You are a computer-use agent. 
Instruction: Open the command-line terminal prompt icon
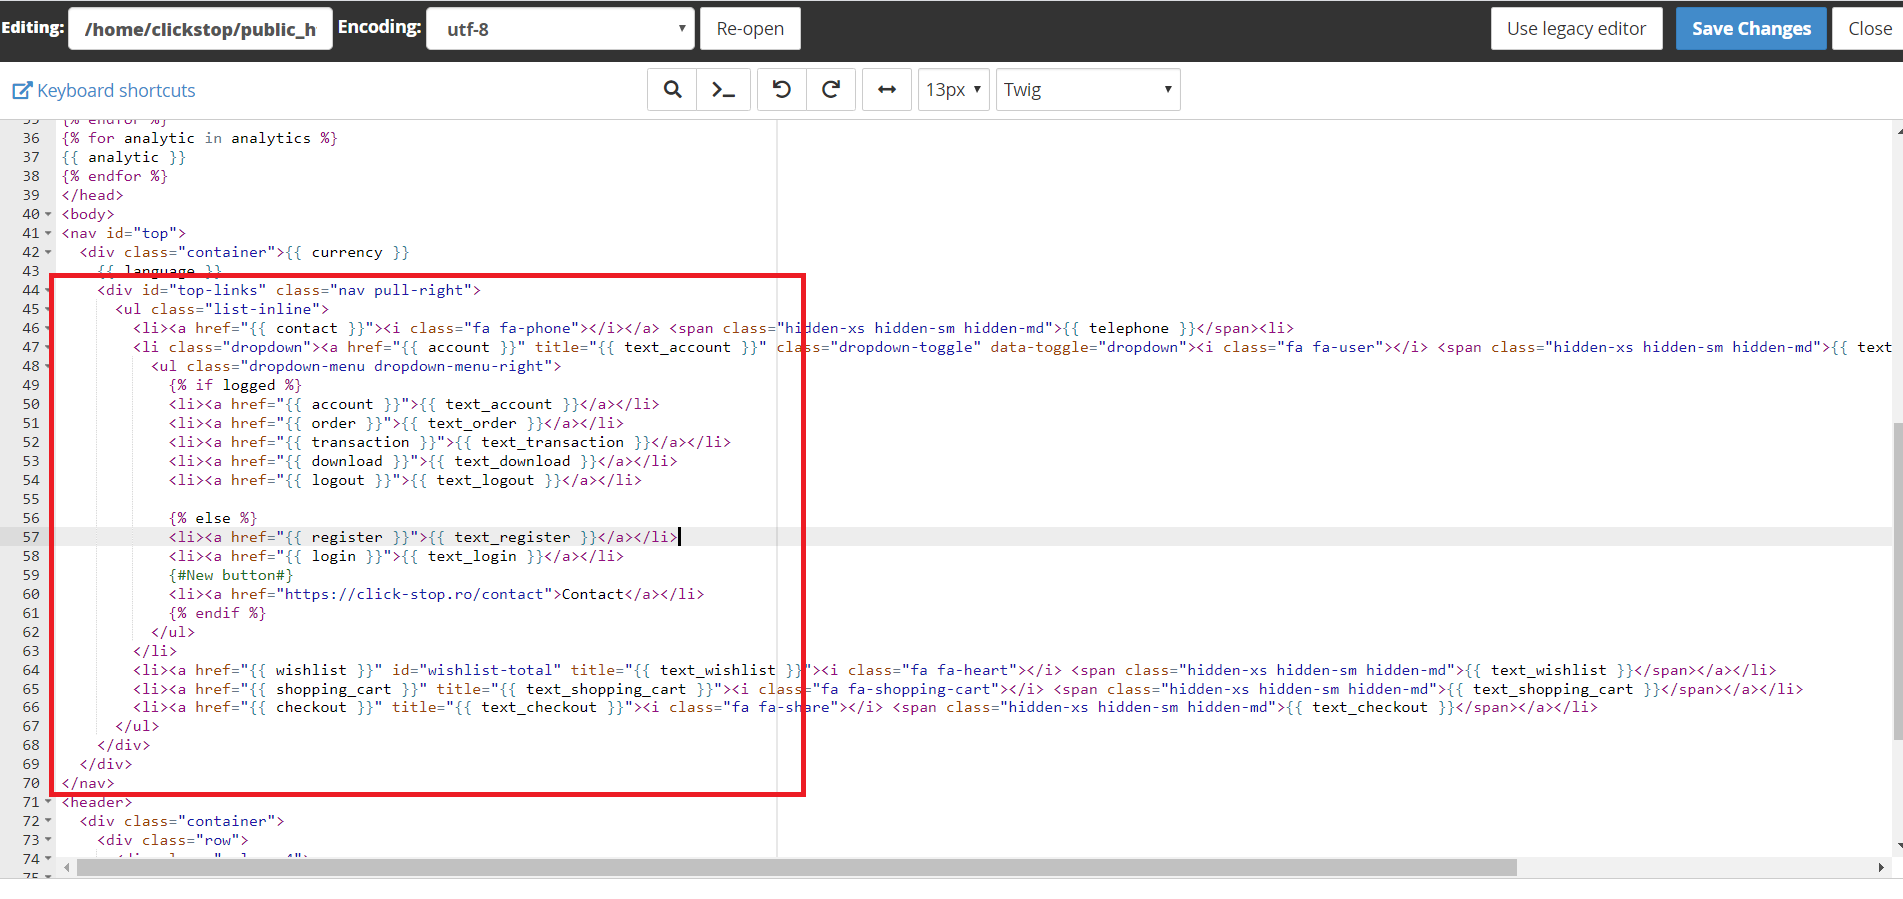tap(723, 90)
